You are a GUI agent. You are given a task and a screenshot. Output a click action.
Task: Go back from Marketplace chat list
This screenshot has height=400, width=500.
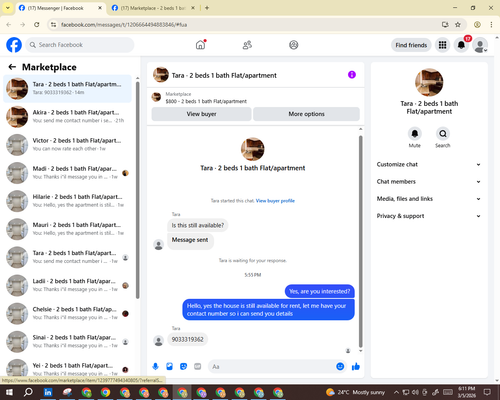click(12, 67)
